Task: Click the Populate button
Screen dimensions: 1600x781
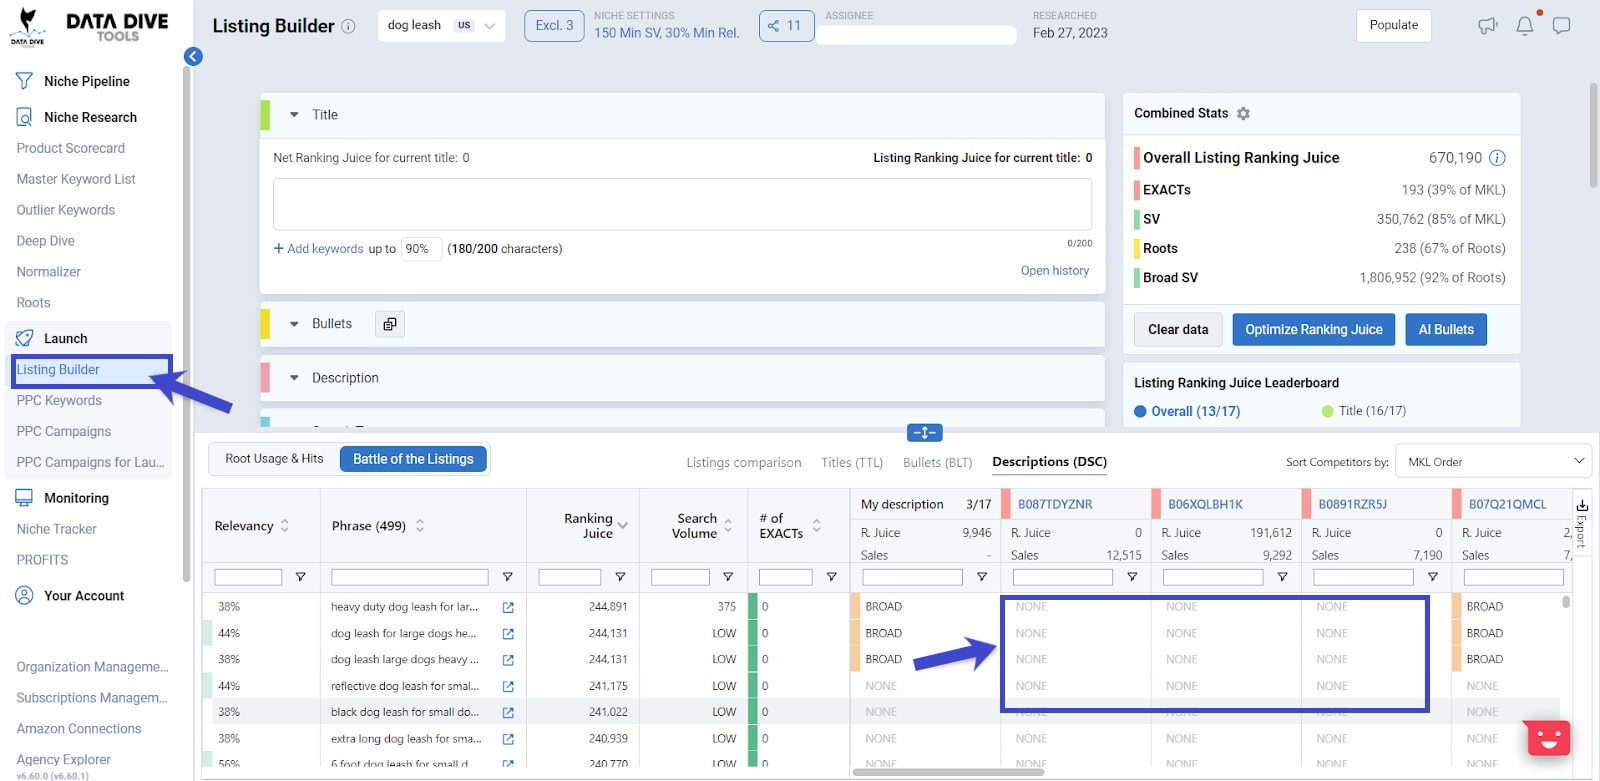Action: pos(1394,26)
